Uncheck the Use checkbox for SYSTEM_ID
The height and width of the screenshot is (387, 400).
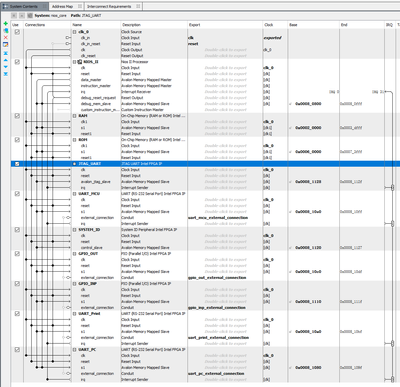(17, 230)
